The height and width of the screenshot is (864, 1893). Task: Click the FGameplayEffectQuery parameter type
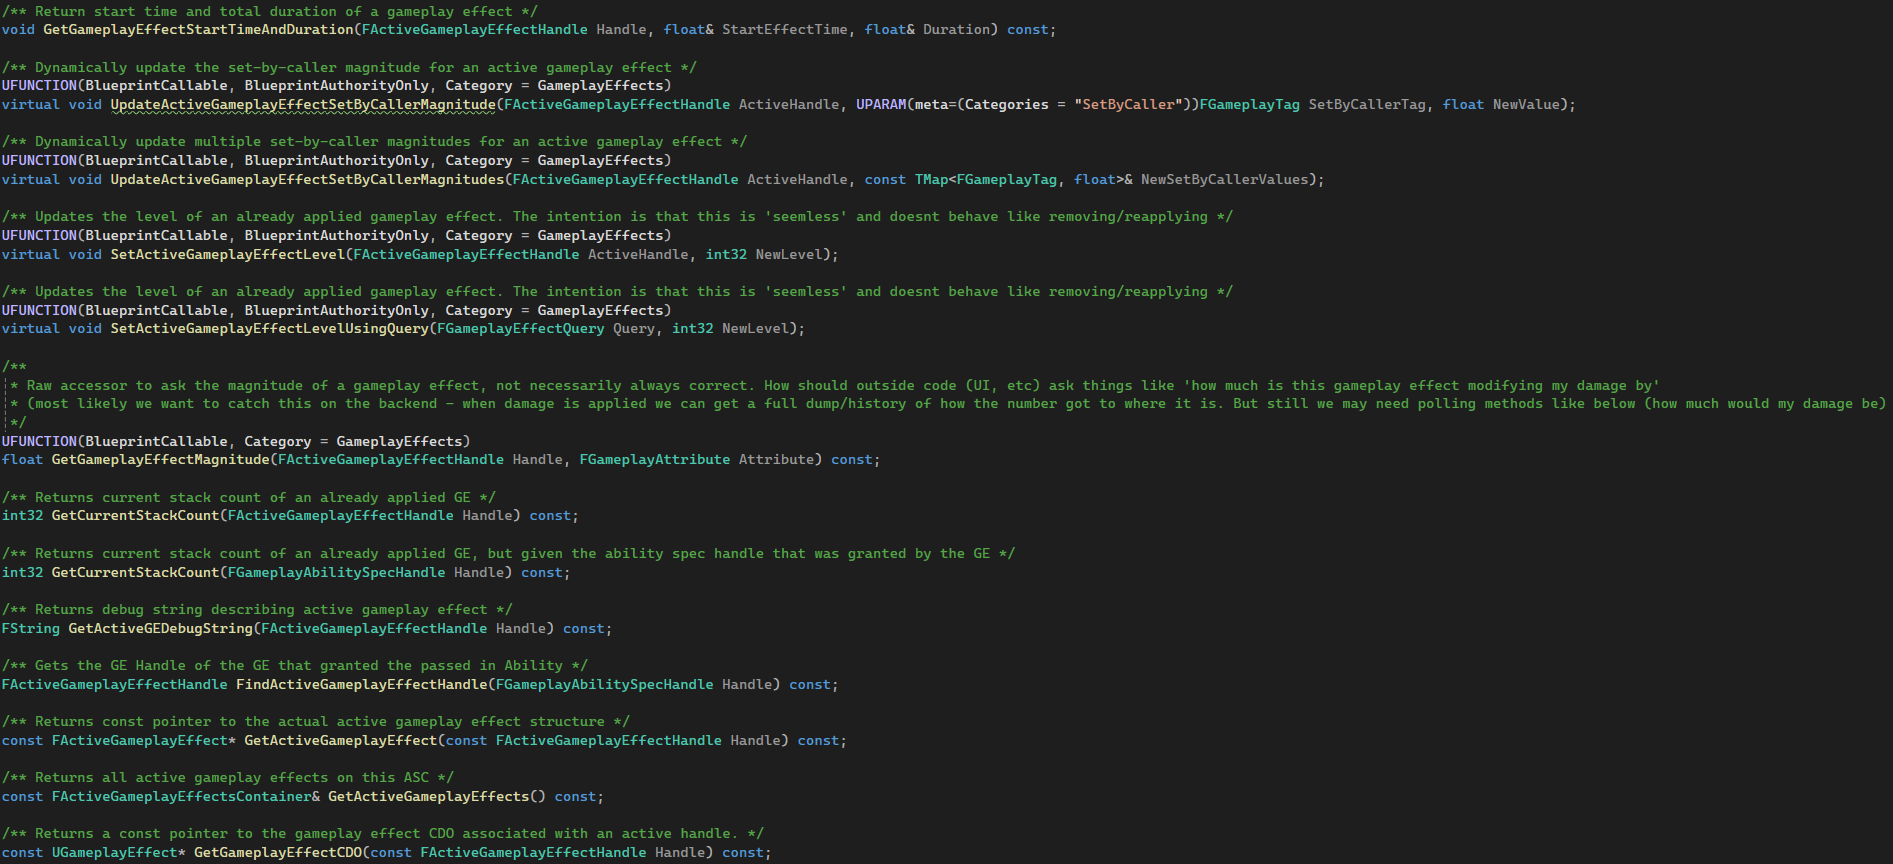click(520, 329)
